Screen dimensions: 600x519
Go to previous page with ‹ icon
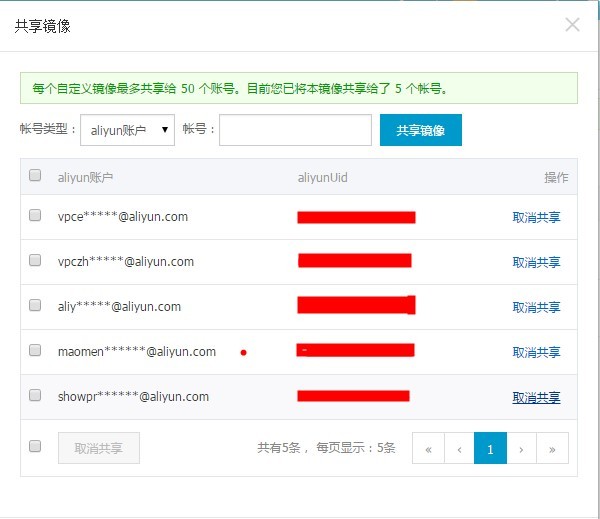pos(459,449)
